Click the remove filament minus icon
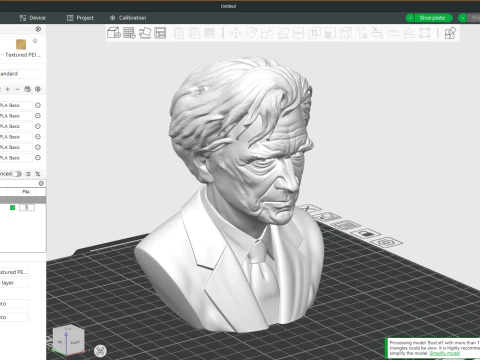This screenshot has height=360, width=480. tap(17, 89)
